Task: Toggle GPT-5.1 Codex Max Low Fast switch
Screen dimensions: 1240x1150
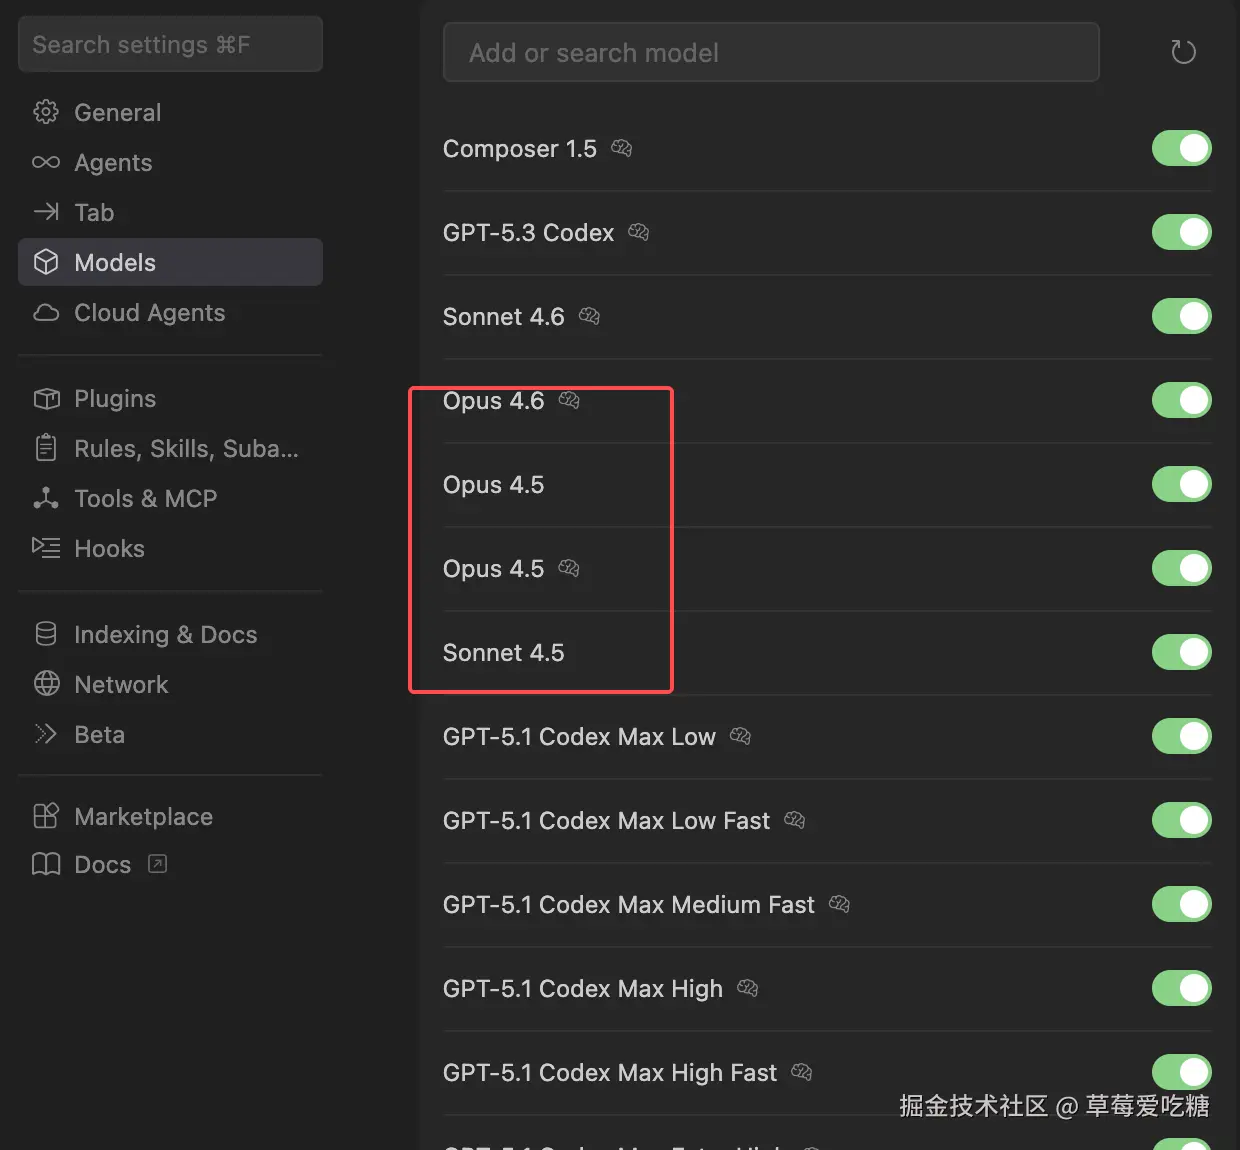Action: coord(1182,820)
